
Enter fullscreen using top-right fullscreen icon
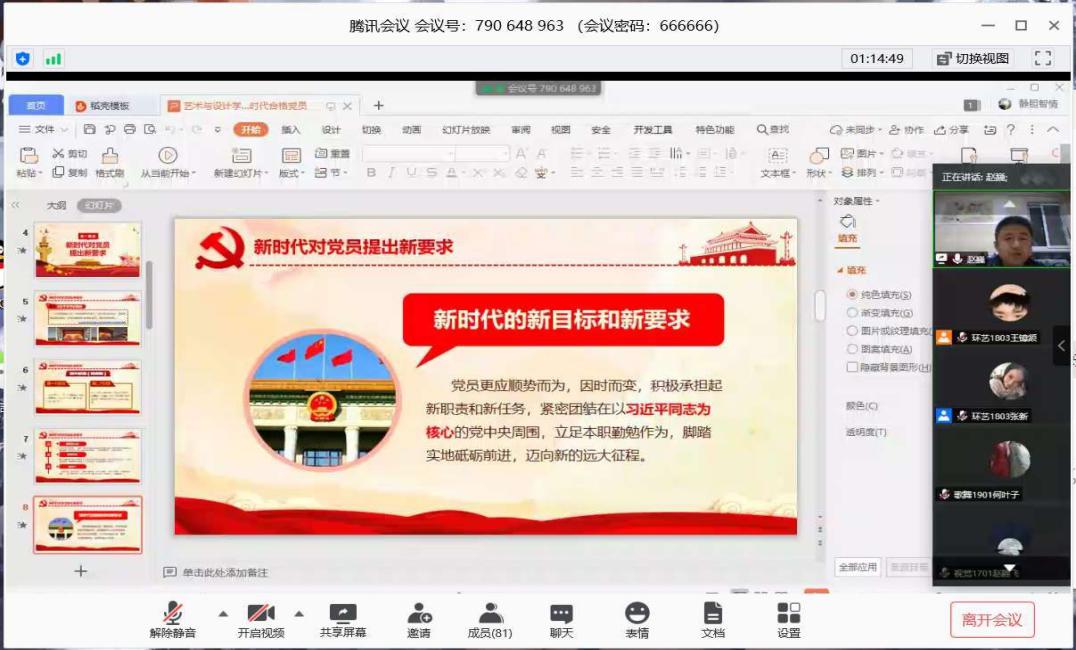(1043, 58)
